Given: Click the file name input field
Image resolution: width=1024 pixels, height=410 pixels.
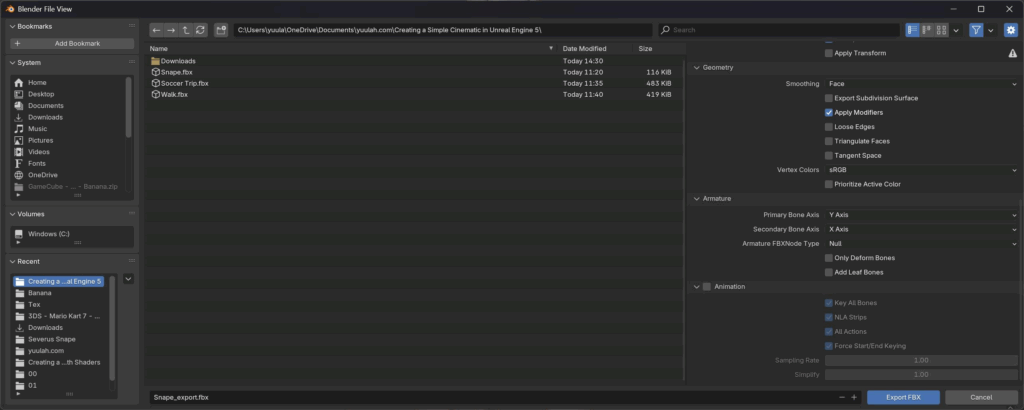Looking at the screenshot, I should point(490,397).
